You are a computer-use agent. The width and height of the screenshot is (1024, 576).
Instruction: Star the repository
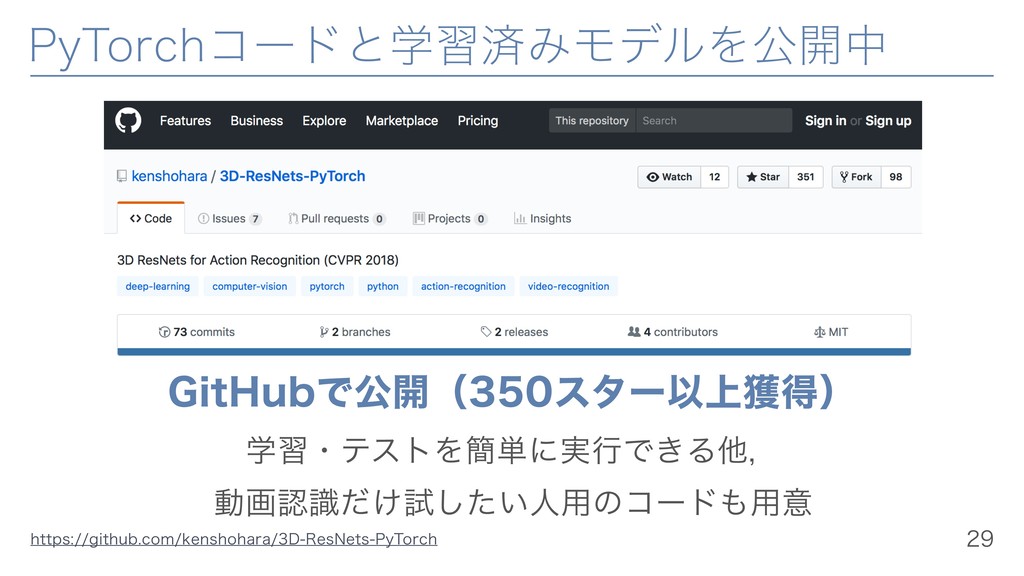click(763, 177)
